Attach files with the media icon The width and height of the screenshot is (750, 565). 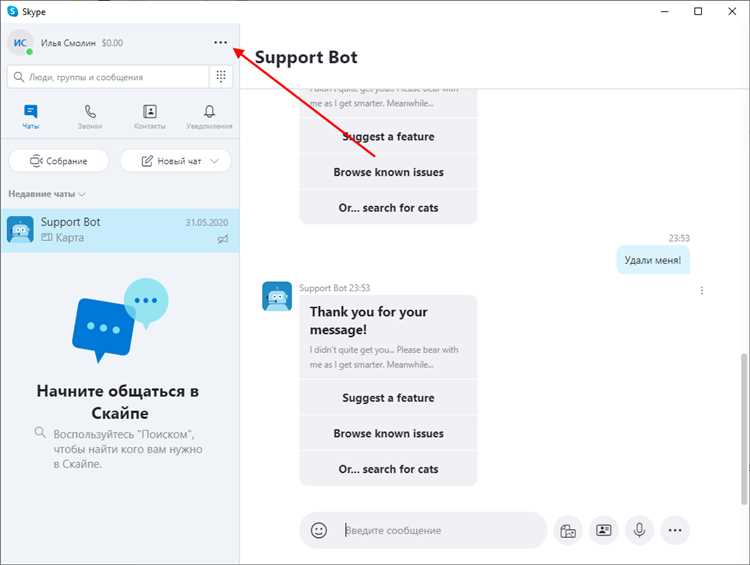[x=568, y=531]
